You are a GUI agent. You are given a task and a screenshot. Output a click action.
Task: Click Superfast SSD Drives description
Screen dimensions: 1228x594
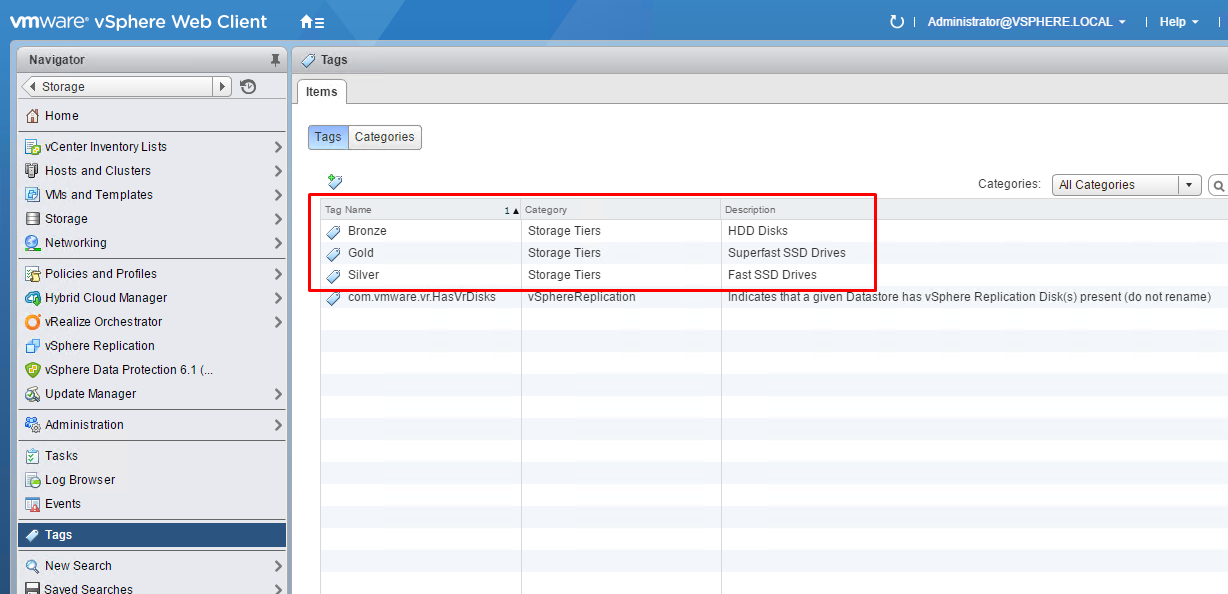pyautogui.click(x=787, y=253)
